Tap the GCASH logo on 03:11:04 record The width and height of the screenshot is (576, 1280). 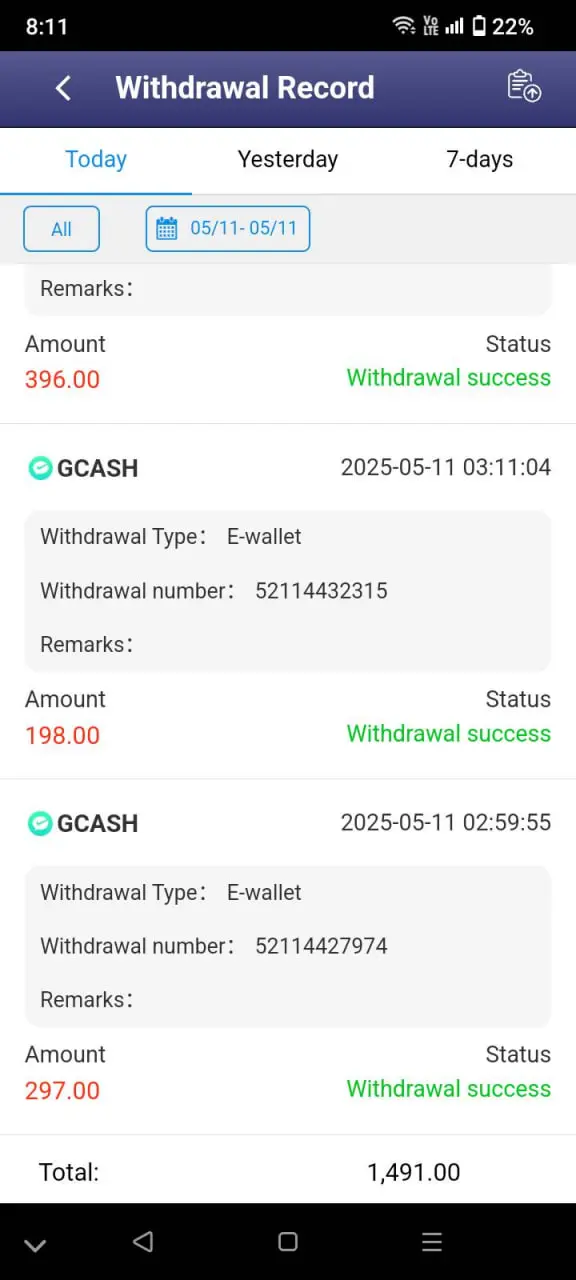40,468
